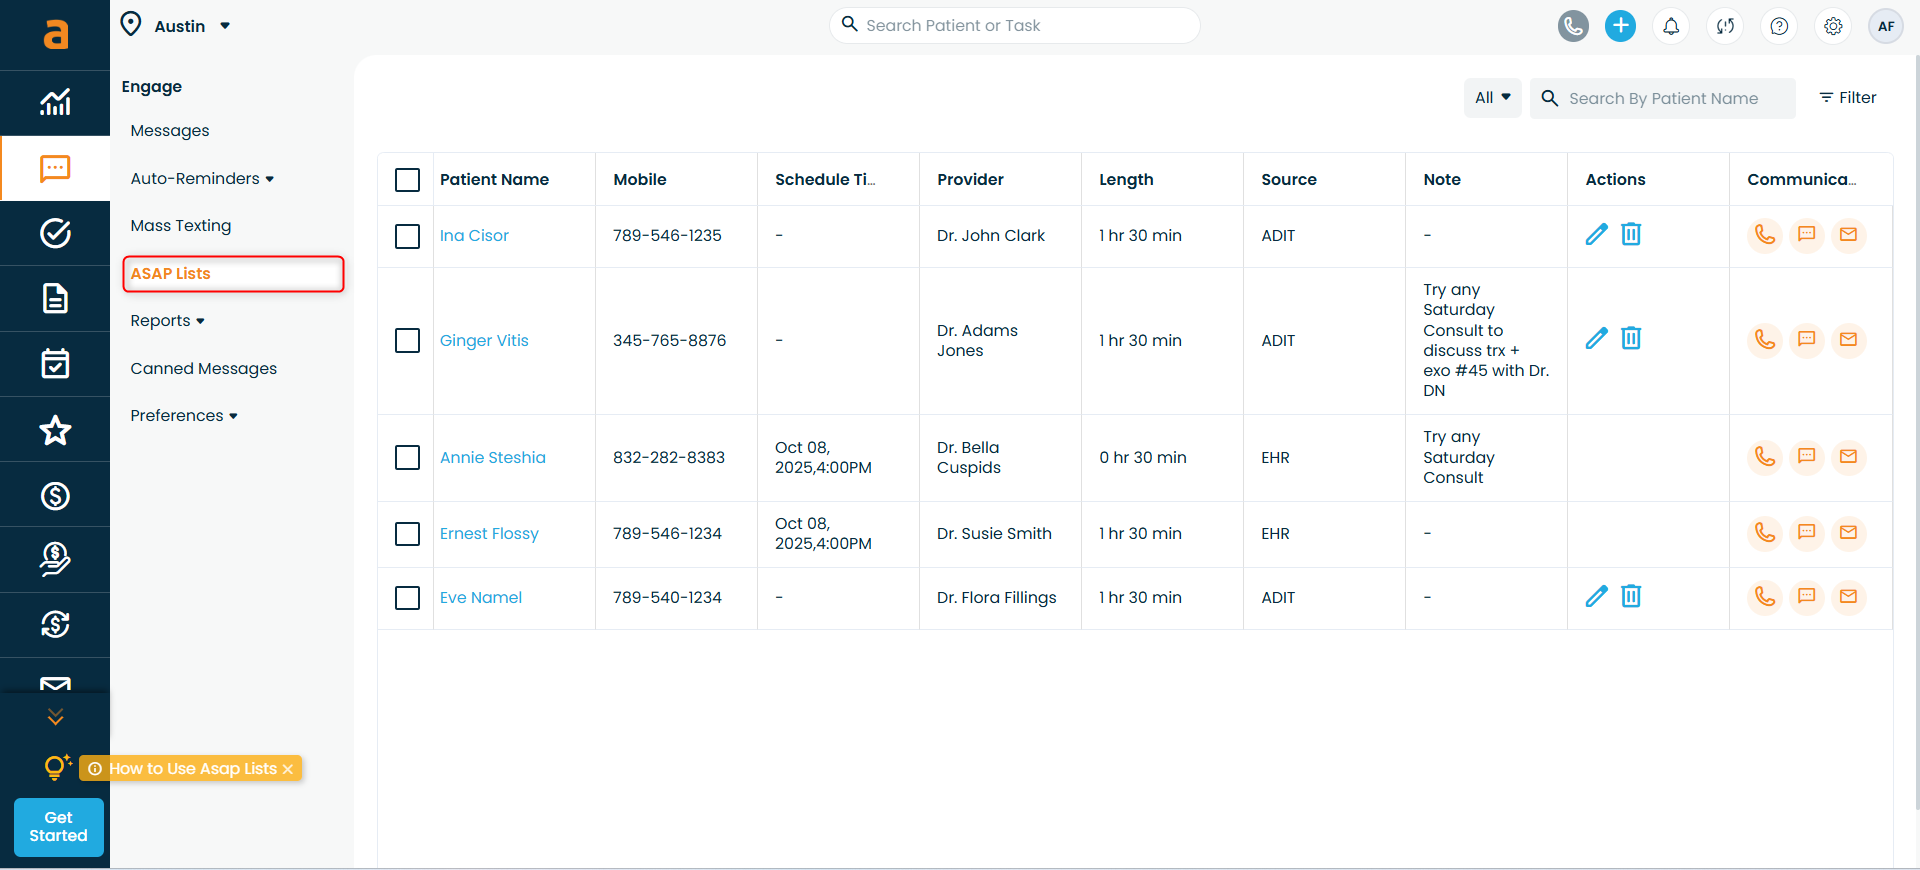This screenshot has height=870, width=1920.
Task: Check the box for Ina Cisor
Action: (407, 237)
